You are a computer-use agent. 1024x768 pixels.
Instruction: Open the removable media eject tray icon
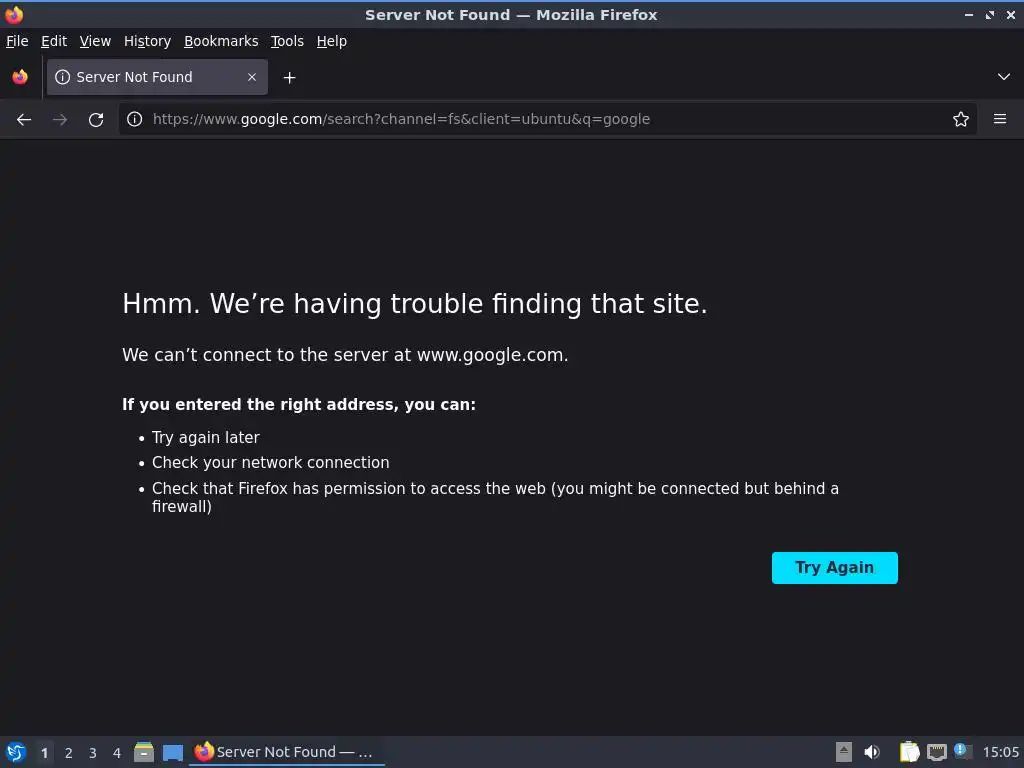tap(844, 752)
